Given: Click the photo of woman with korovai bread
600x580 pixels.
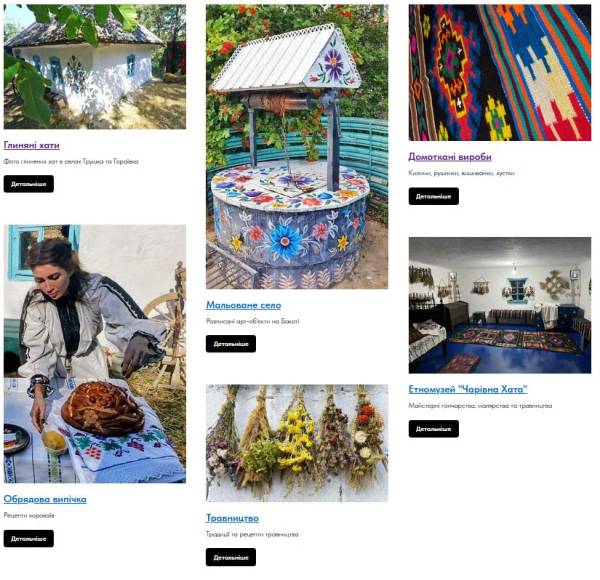Looking at the screenshot, I should (x=95, y=354).
